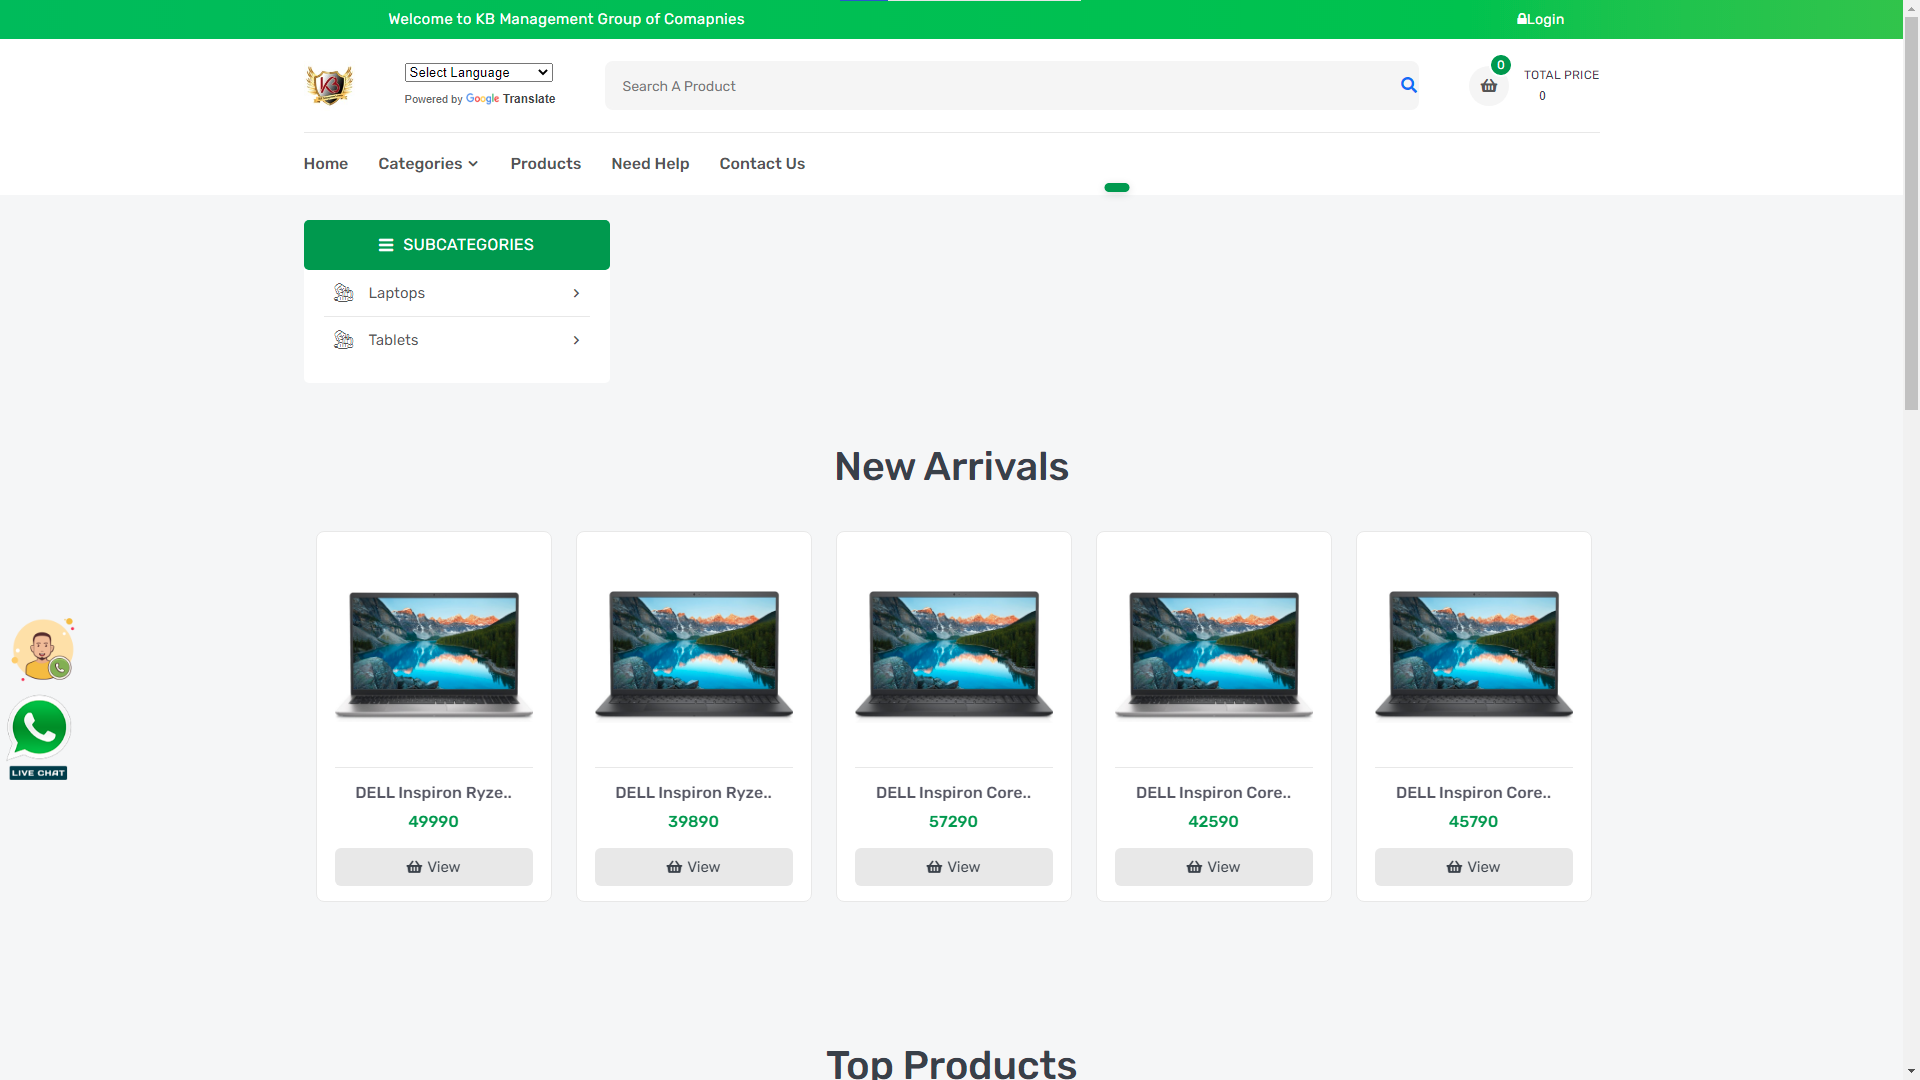The width and height of the screenshot is (1920, 1080).
Task: Click the cart count badge
Action: (1500, 65)
